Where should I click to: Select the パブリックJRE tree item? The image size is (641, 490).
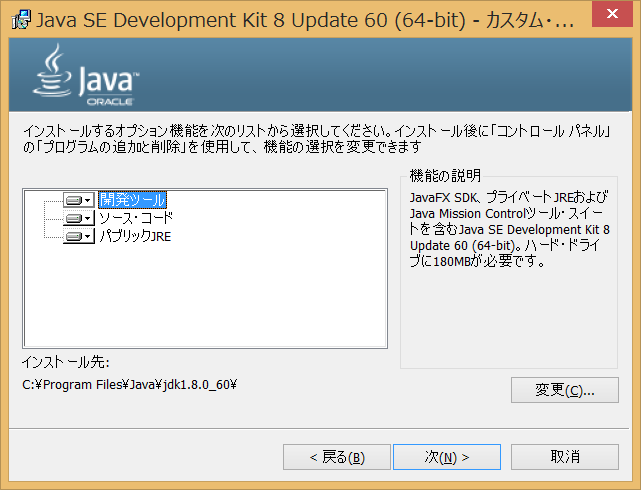click(x=135, y=236)
